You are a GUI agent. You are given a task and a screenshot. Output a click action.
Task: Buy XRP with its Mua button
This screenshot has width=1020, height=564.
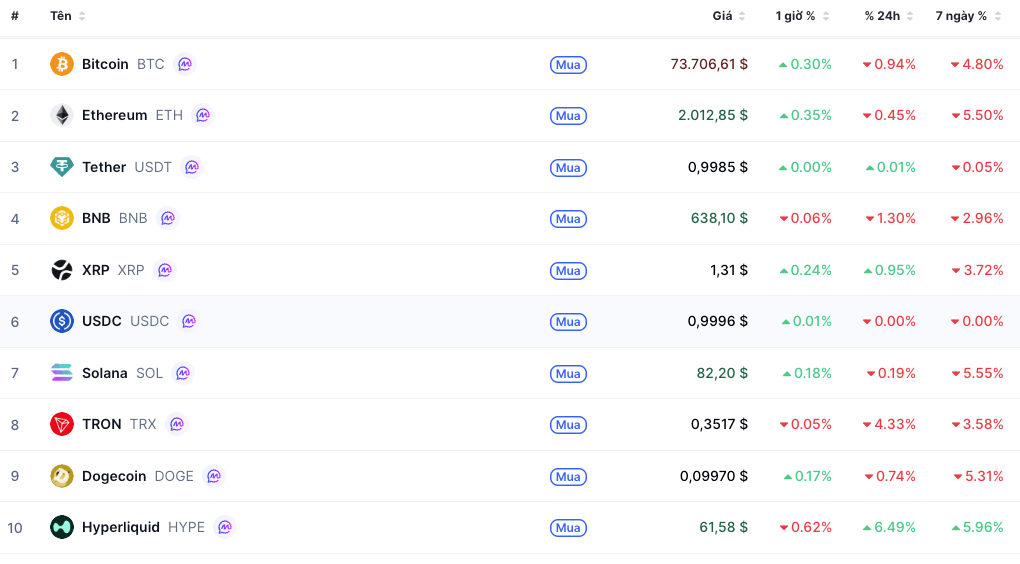[569, 271]
